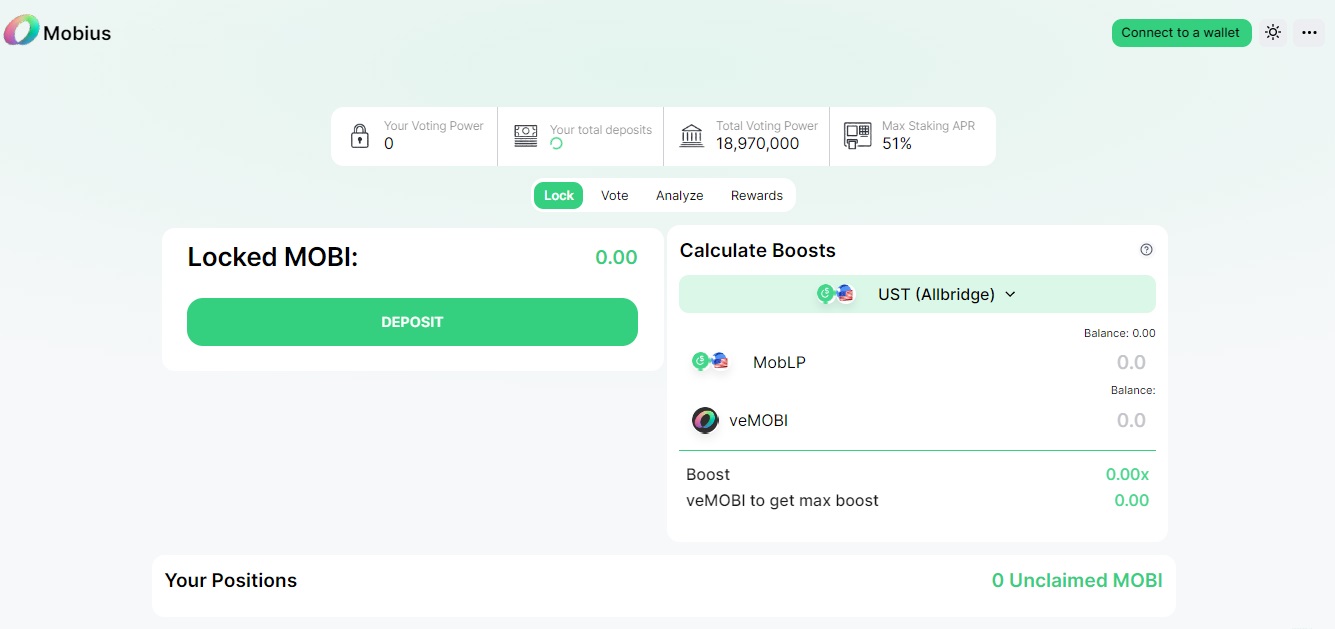Click the padlock Voting Power icon
The width and height of the screenshot is (1335, 629).
[360, 136]
